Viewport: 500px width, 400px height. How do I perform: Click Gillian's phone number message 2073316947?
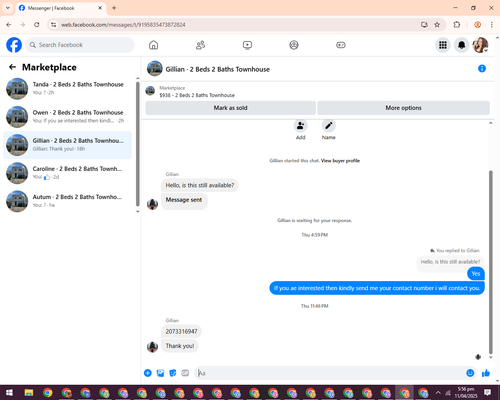pos(181,331)
